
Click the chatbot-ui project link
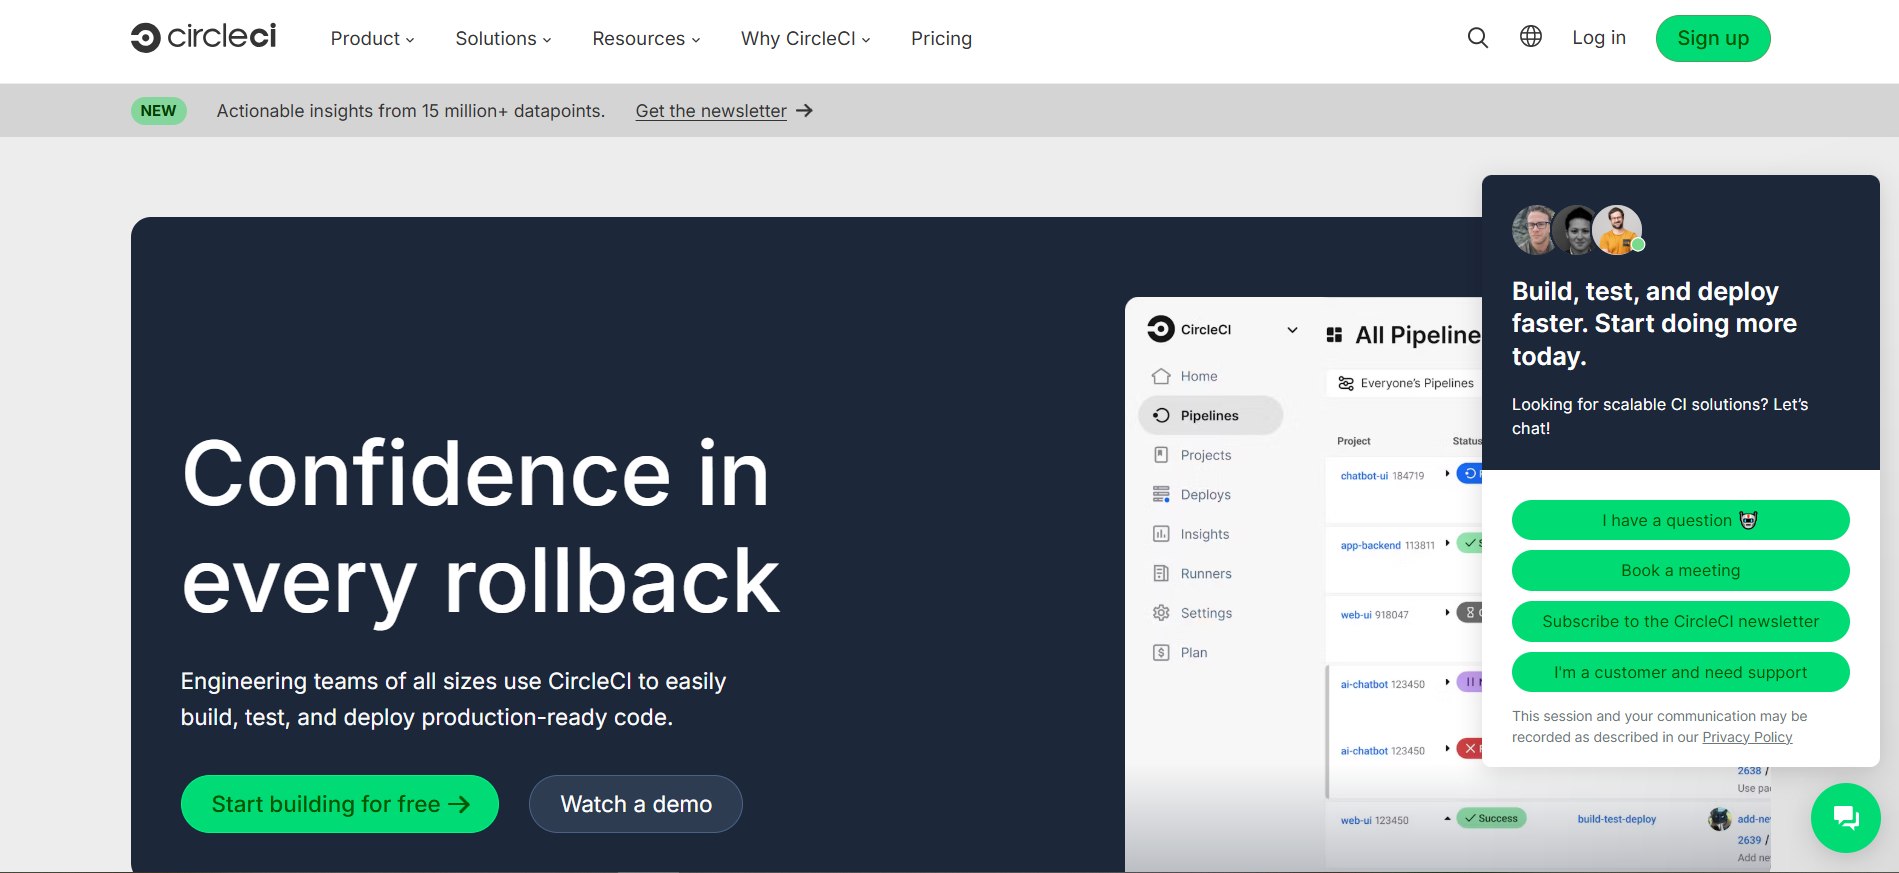tap(1364, 476)
